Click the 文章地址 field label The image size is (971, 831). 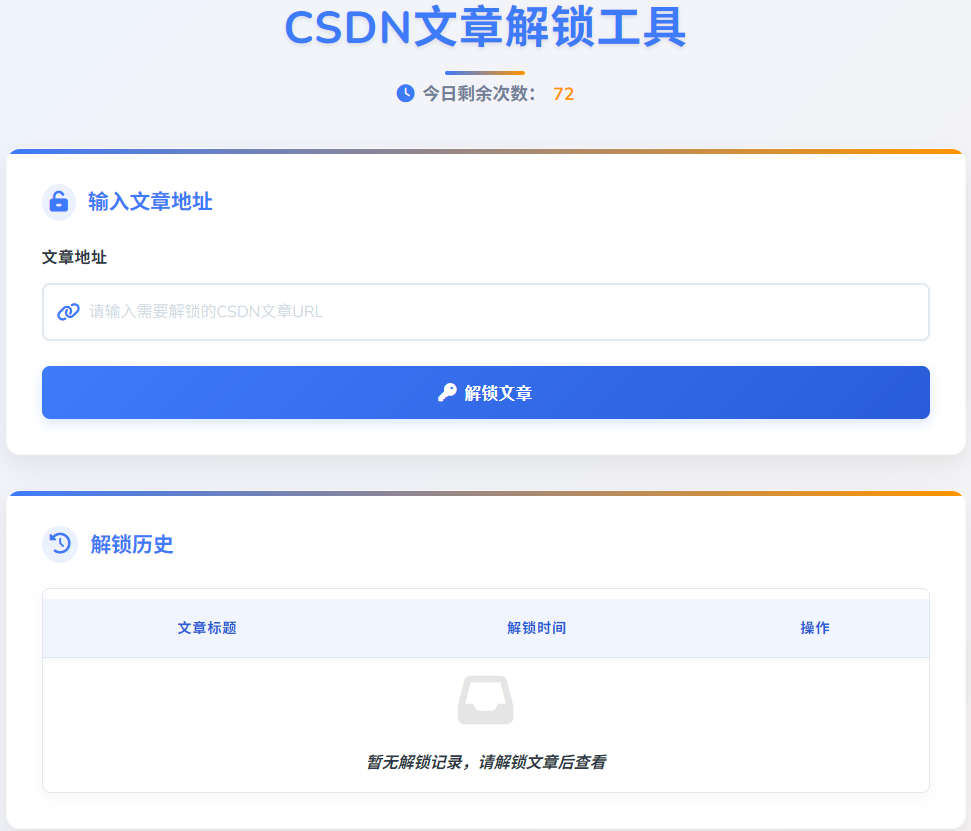coord(74,257)
